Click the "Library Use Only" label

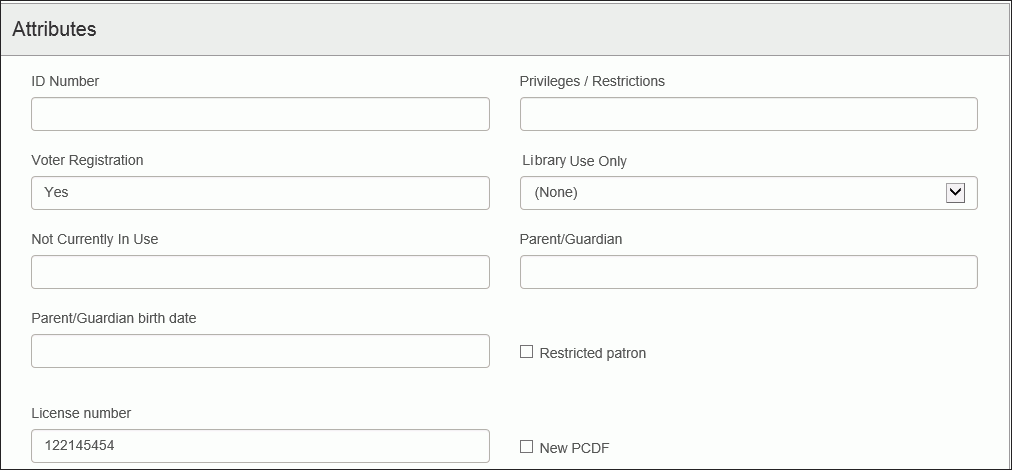click(x=574, y=161)
